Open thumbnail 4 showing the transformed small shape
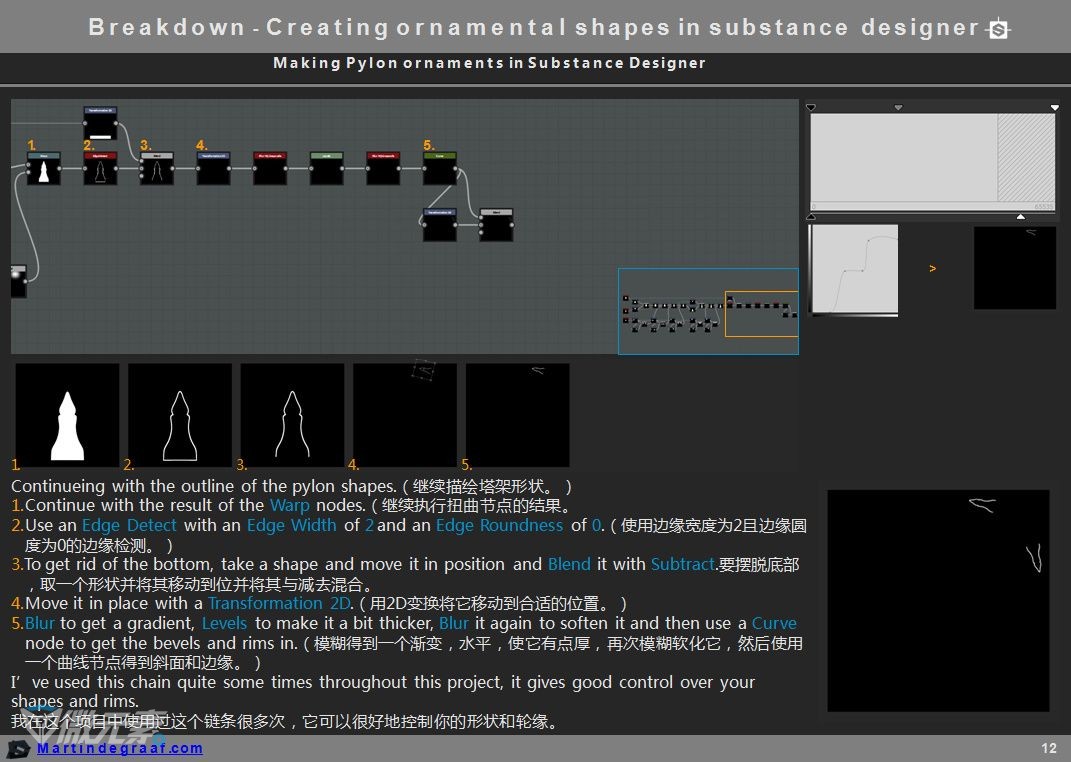The height and width of the screenshot is (762, 1071). [405, 415]
